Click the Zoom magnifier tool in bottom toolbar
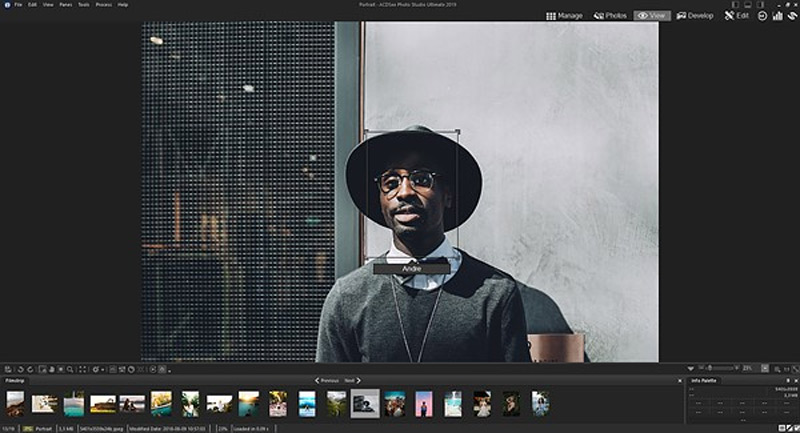 pos(70,369)
